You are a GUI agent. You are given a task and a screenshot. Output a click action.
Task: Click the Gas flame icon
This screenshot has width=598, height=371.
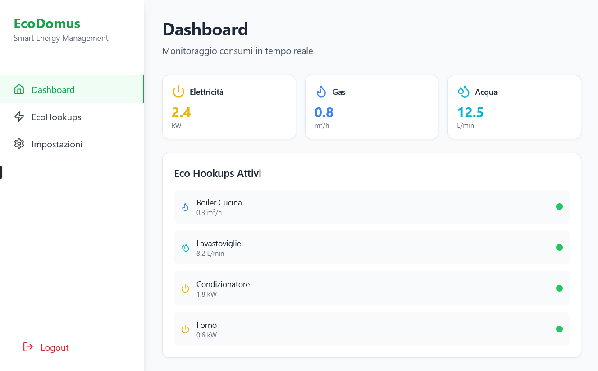point(321,92)
